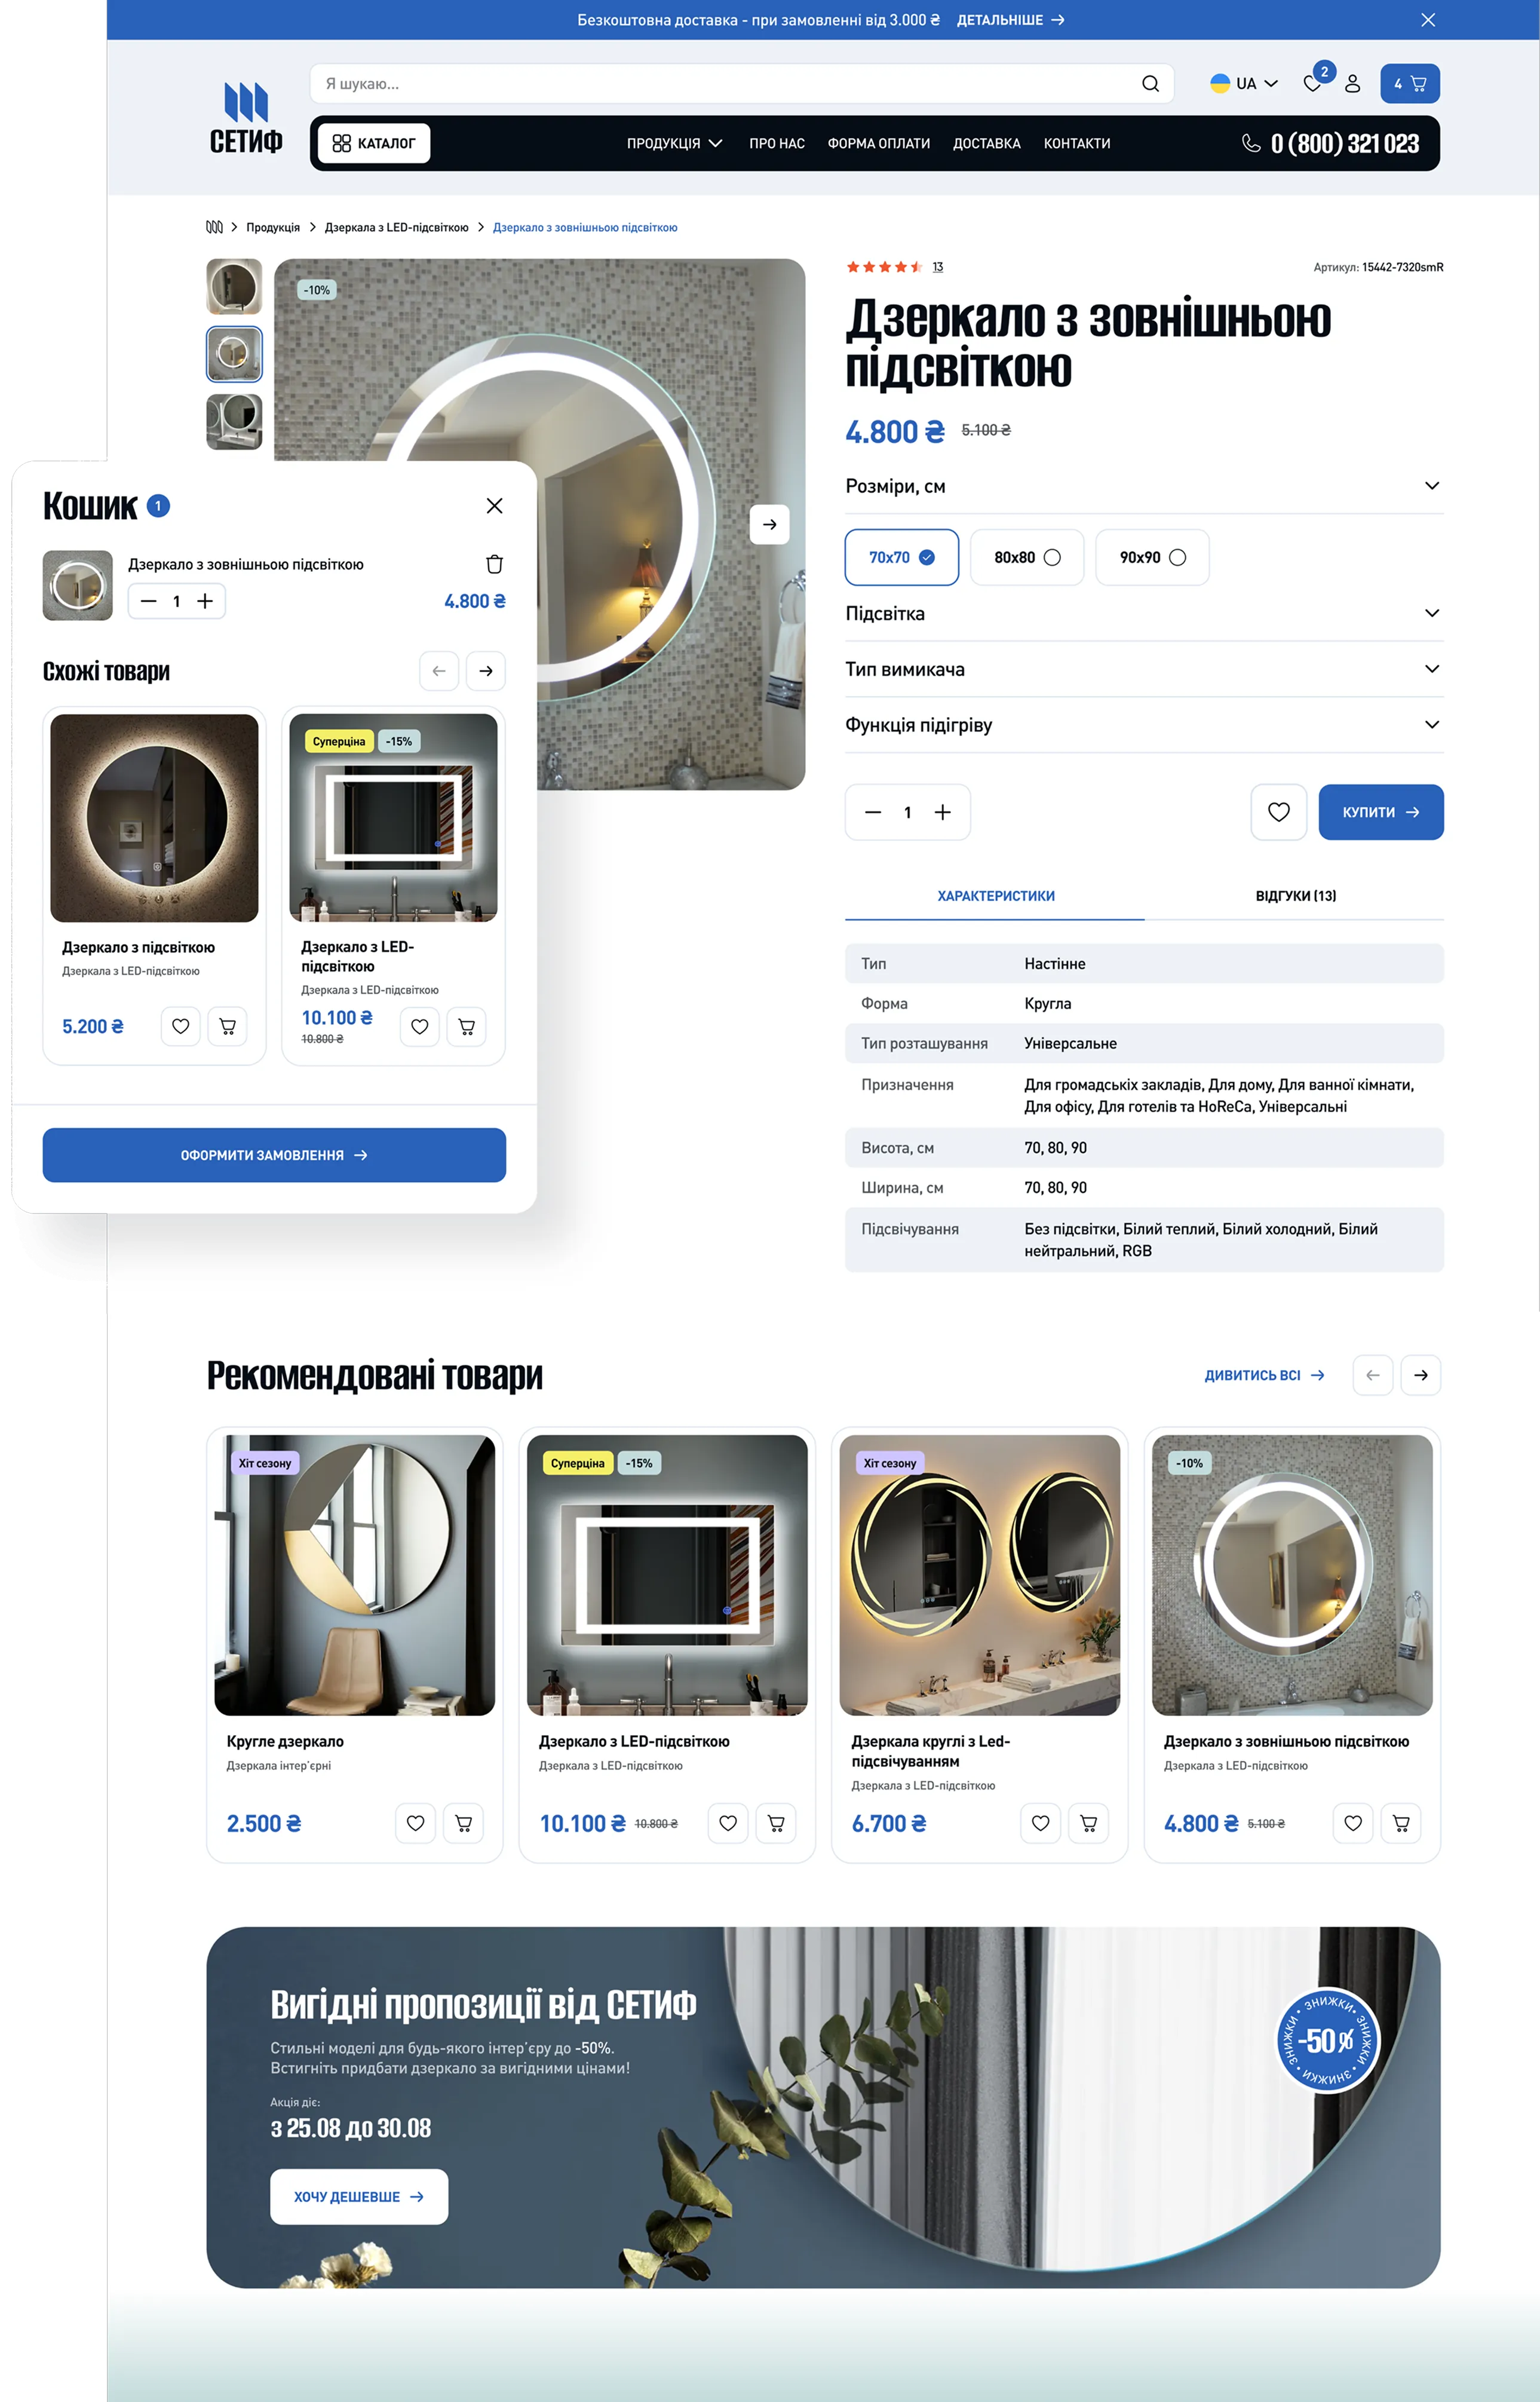The height and width of the screenshot is (2402, 1540).
Task: Open the user account icon
Action: tap(1352, 84)
